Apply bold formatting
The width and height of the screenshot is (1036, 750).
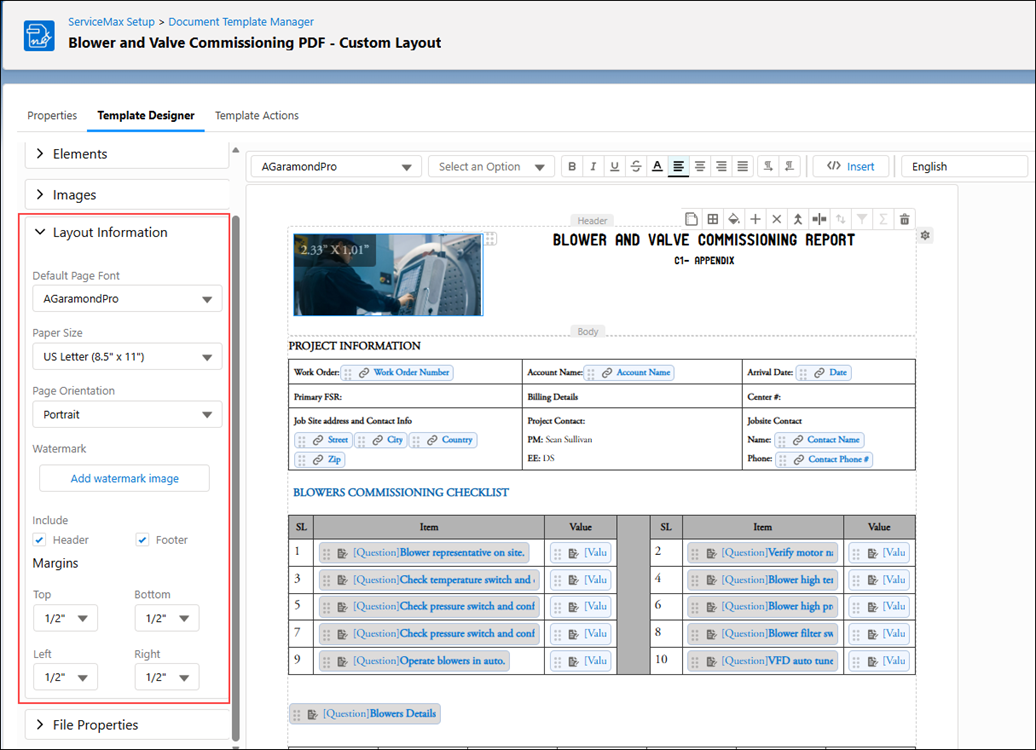click(572, 167)
